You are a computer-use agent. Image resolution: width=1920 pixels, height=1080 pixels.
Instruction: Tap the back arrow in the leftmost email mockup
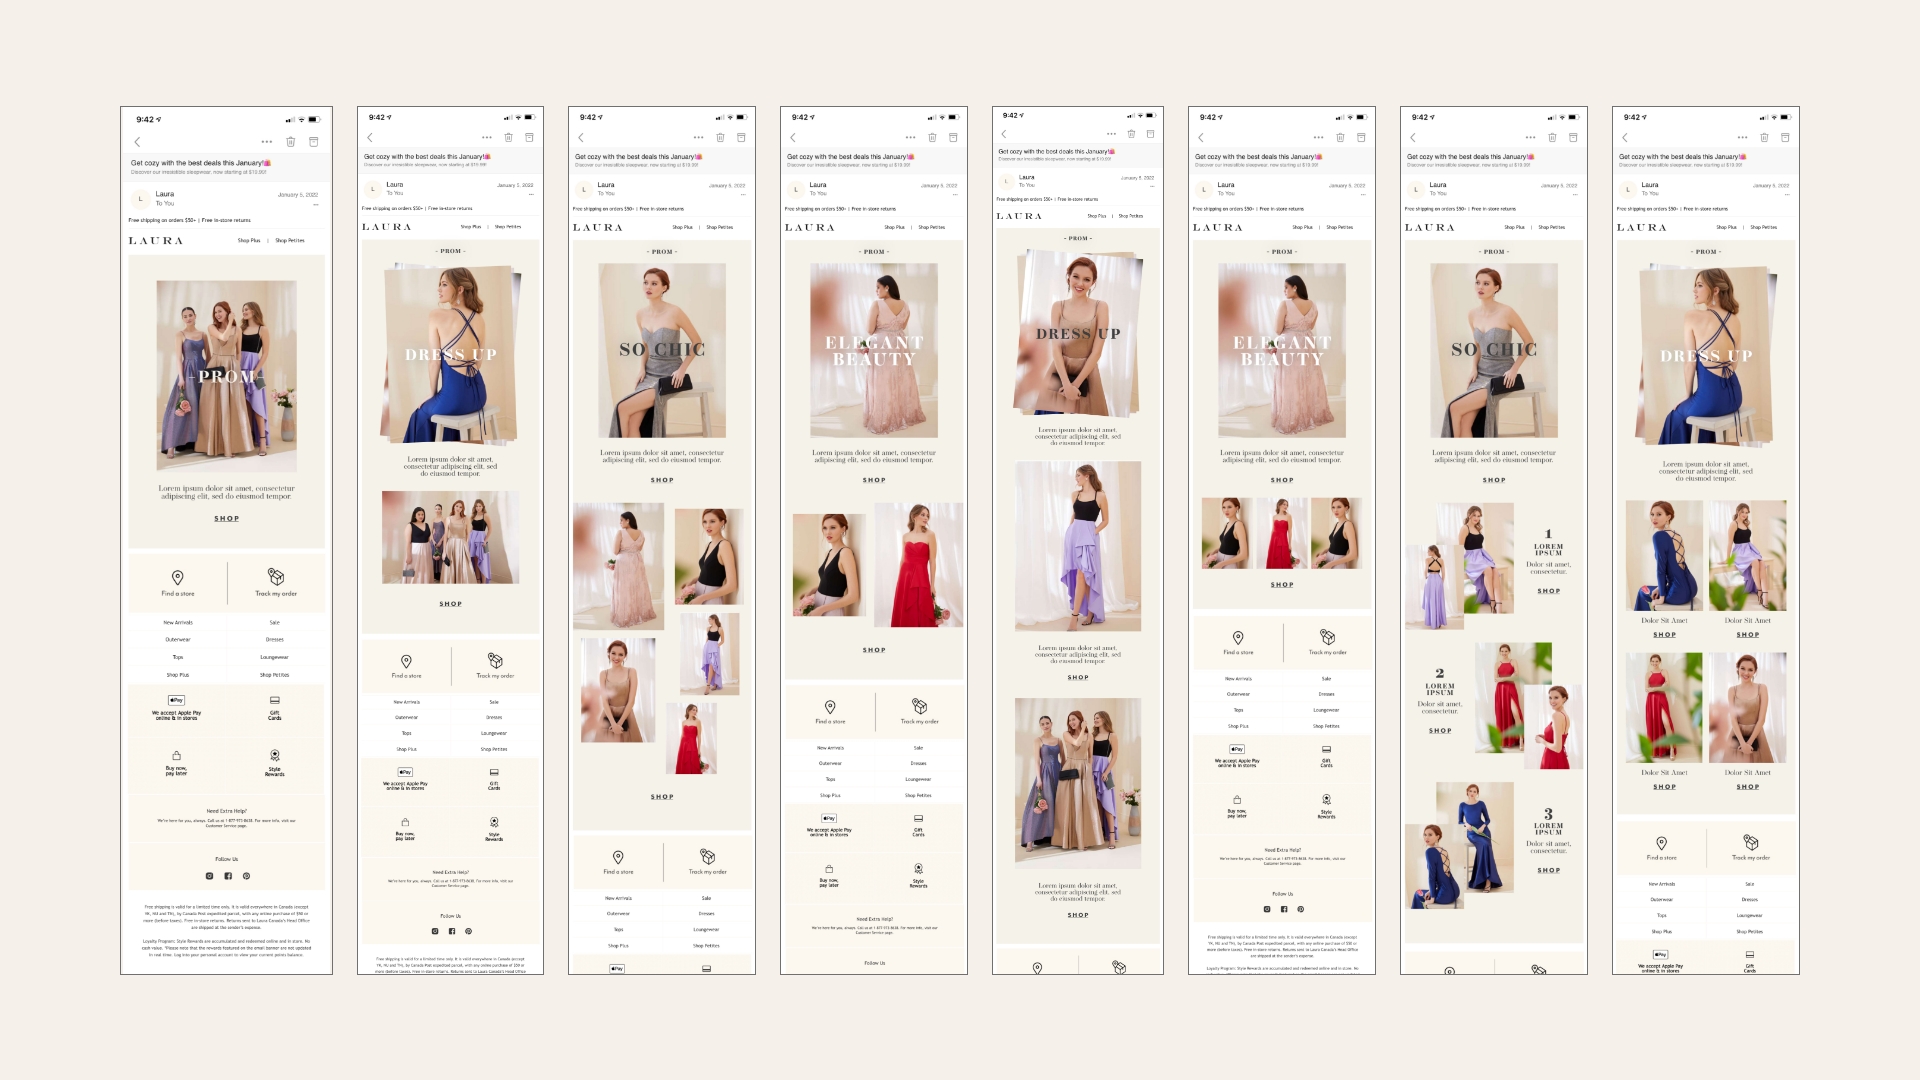tap(137, 142)
